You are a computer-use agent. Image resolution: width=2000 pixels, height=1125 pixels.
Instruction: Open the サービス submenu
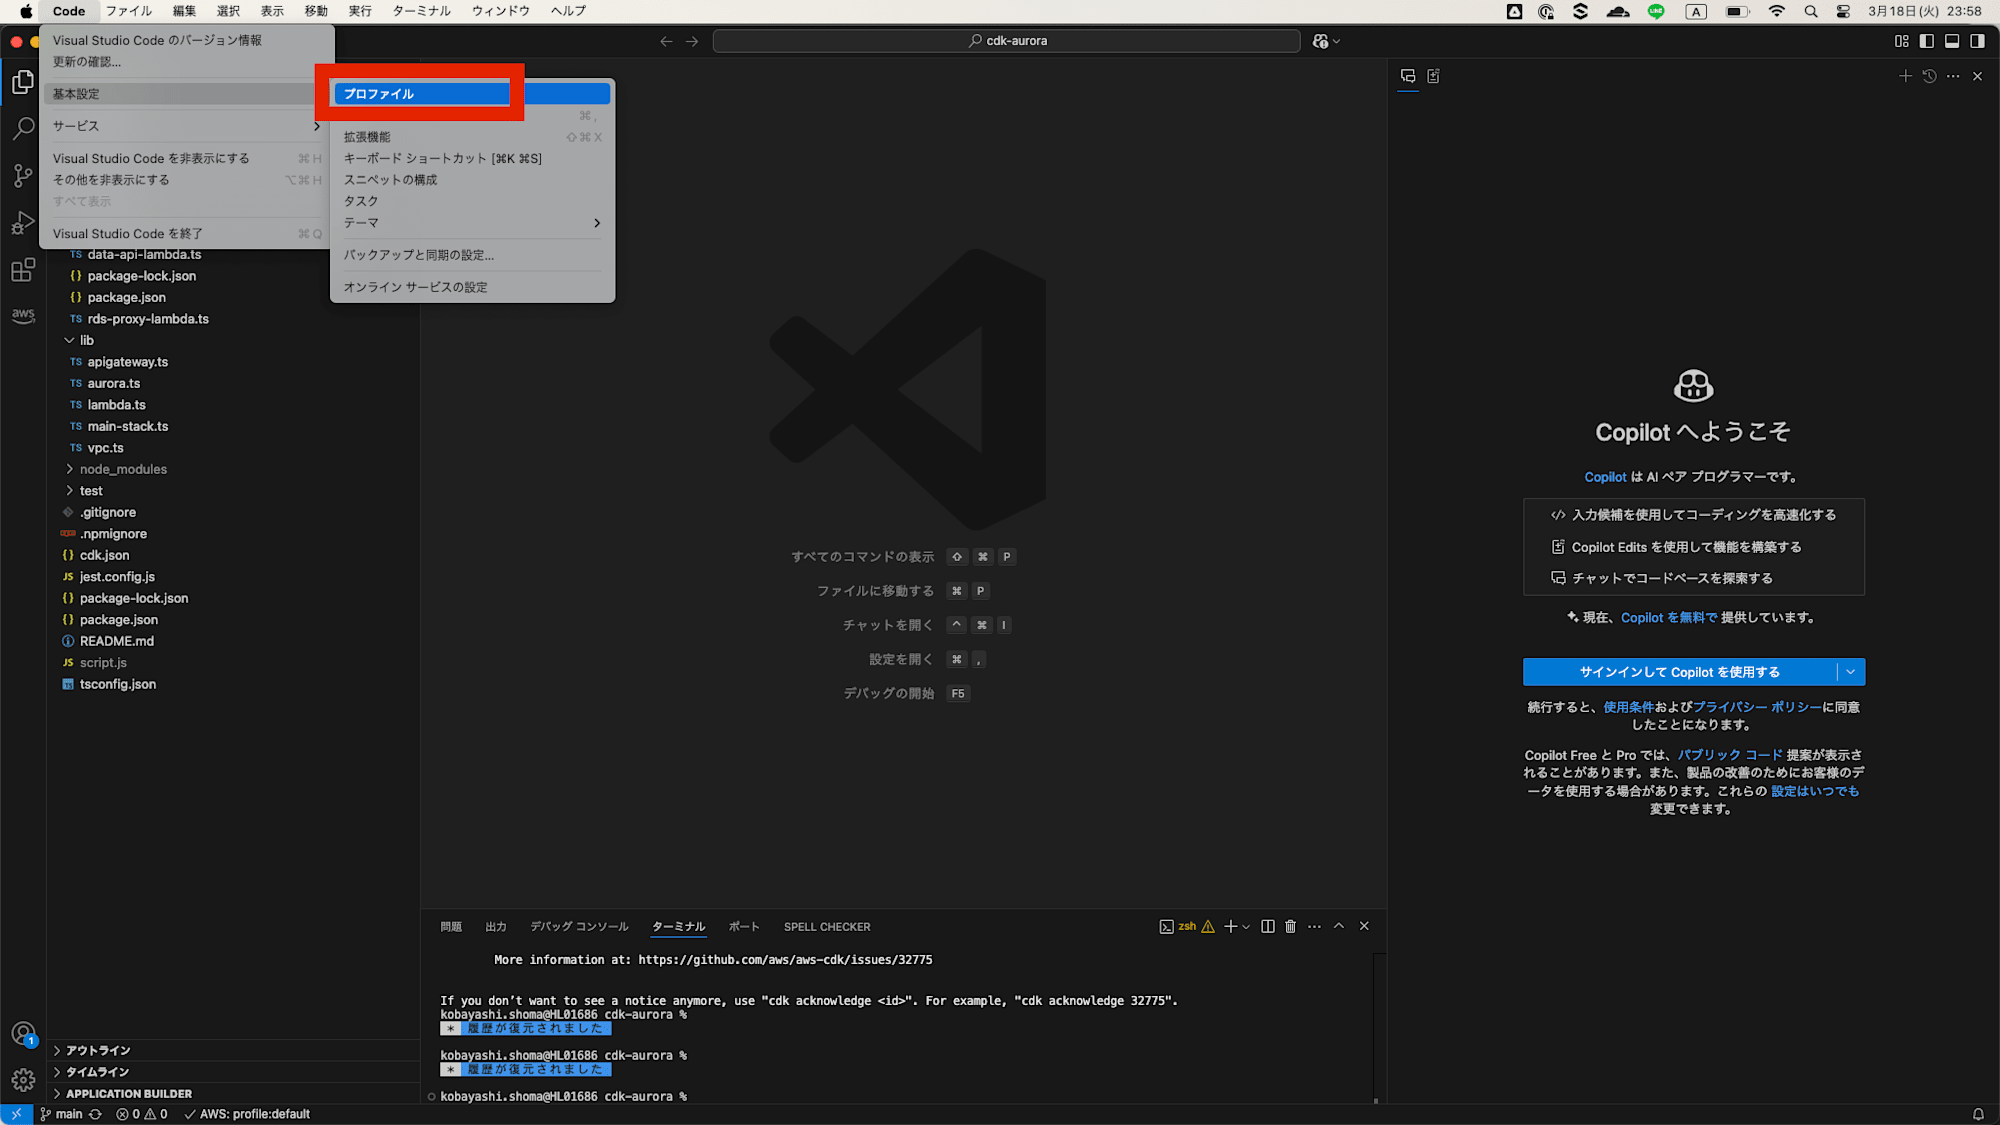(186, 126)
